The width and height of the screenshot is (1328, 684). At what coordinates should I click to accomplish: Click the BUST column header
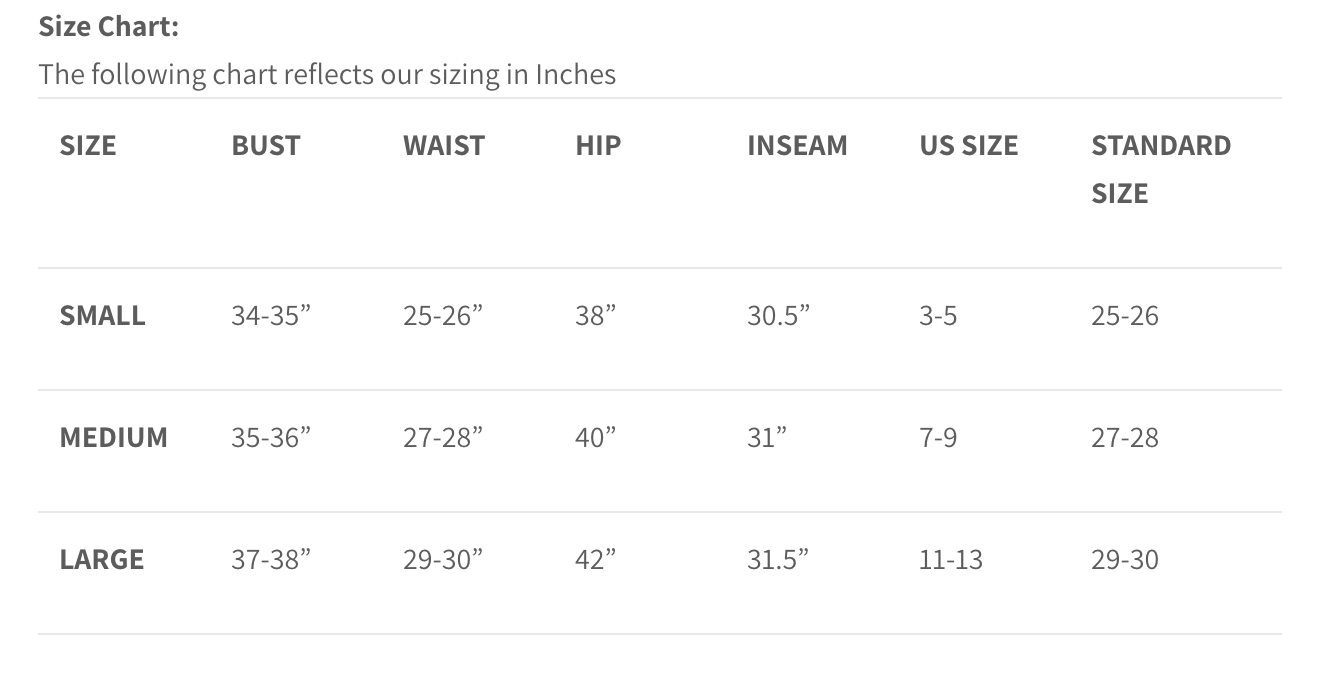266,146
